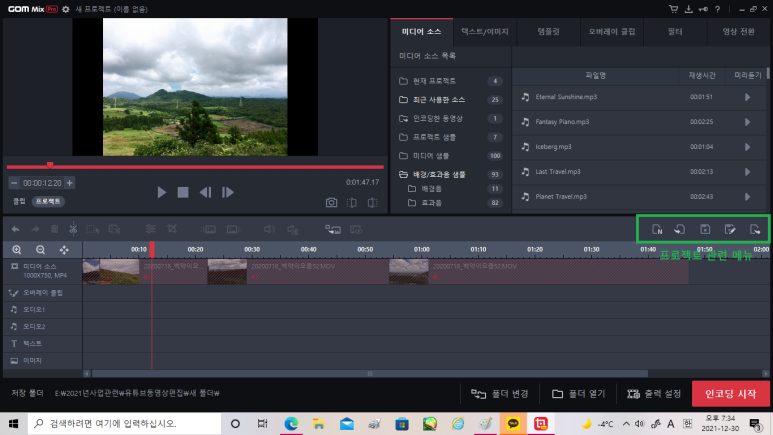The width and height of the screenshot is (773, 435).
Task: Click the last project menu document icon
Action: [755, 229]
